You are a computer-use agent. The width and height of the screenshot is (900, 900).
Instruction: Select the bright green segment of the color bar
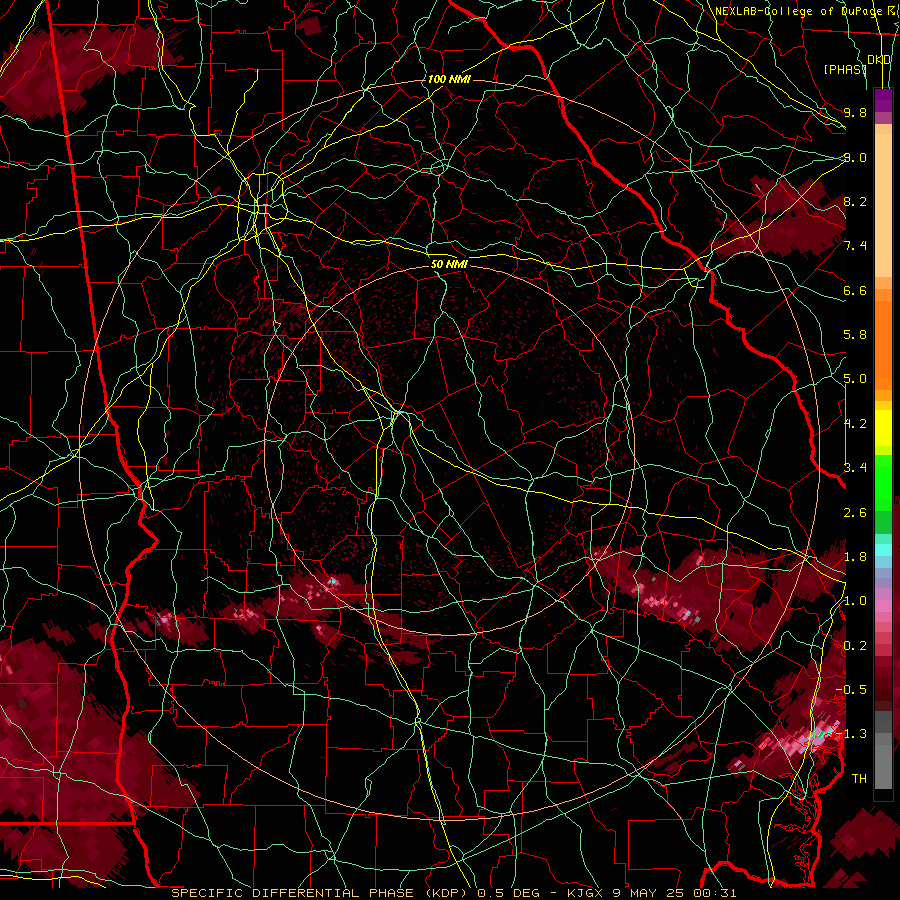tap(883, 482)
